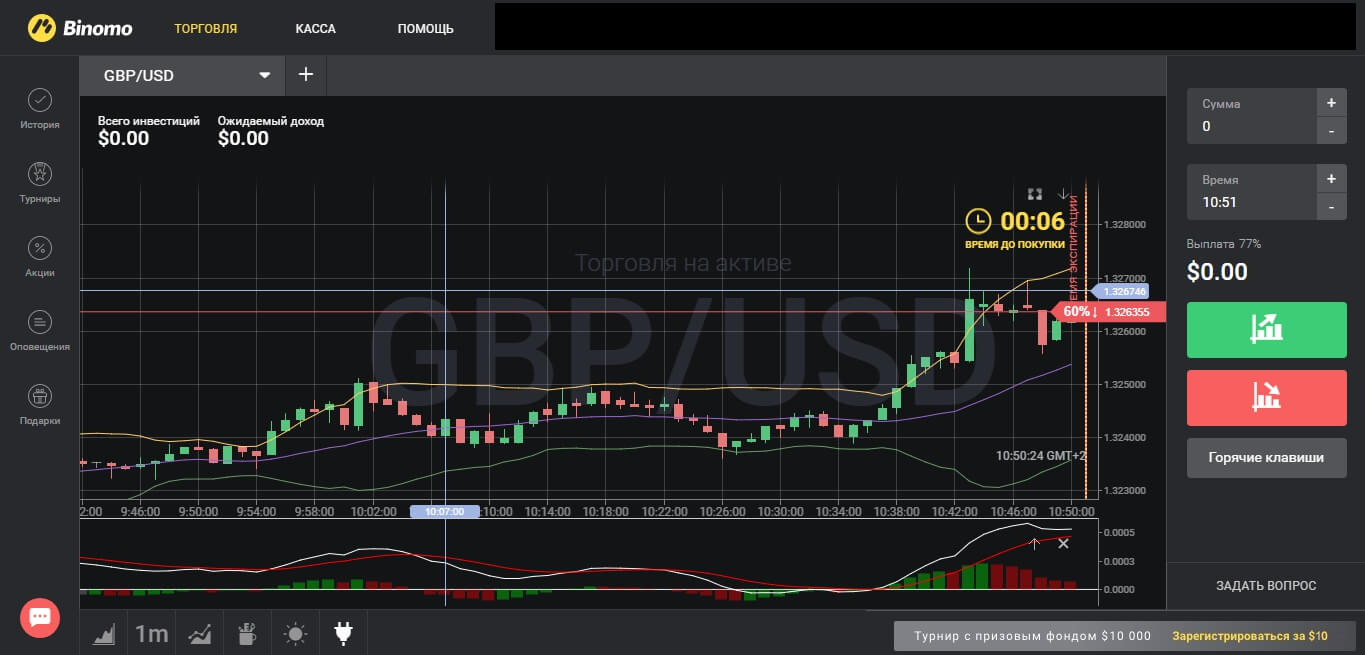1365x655 pixels.
Task: Open the Касса menu item
Action: point(315,28)
